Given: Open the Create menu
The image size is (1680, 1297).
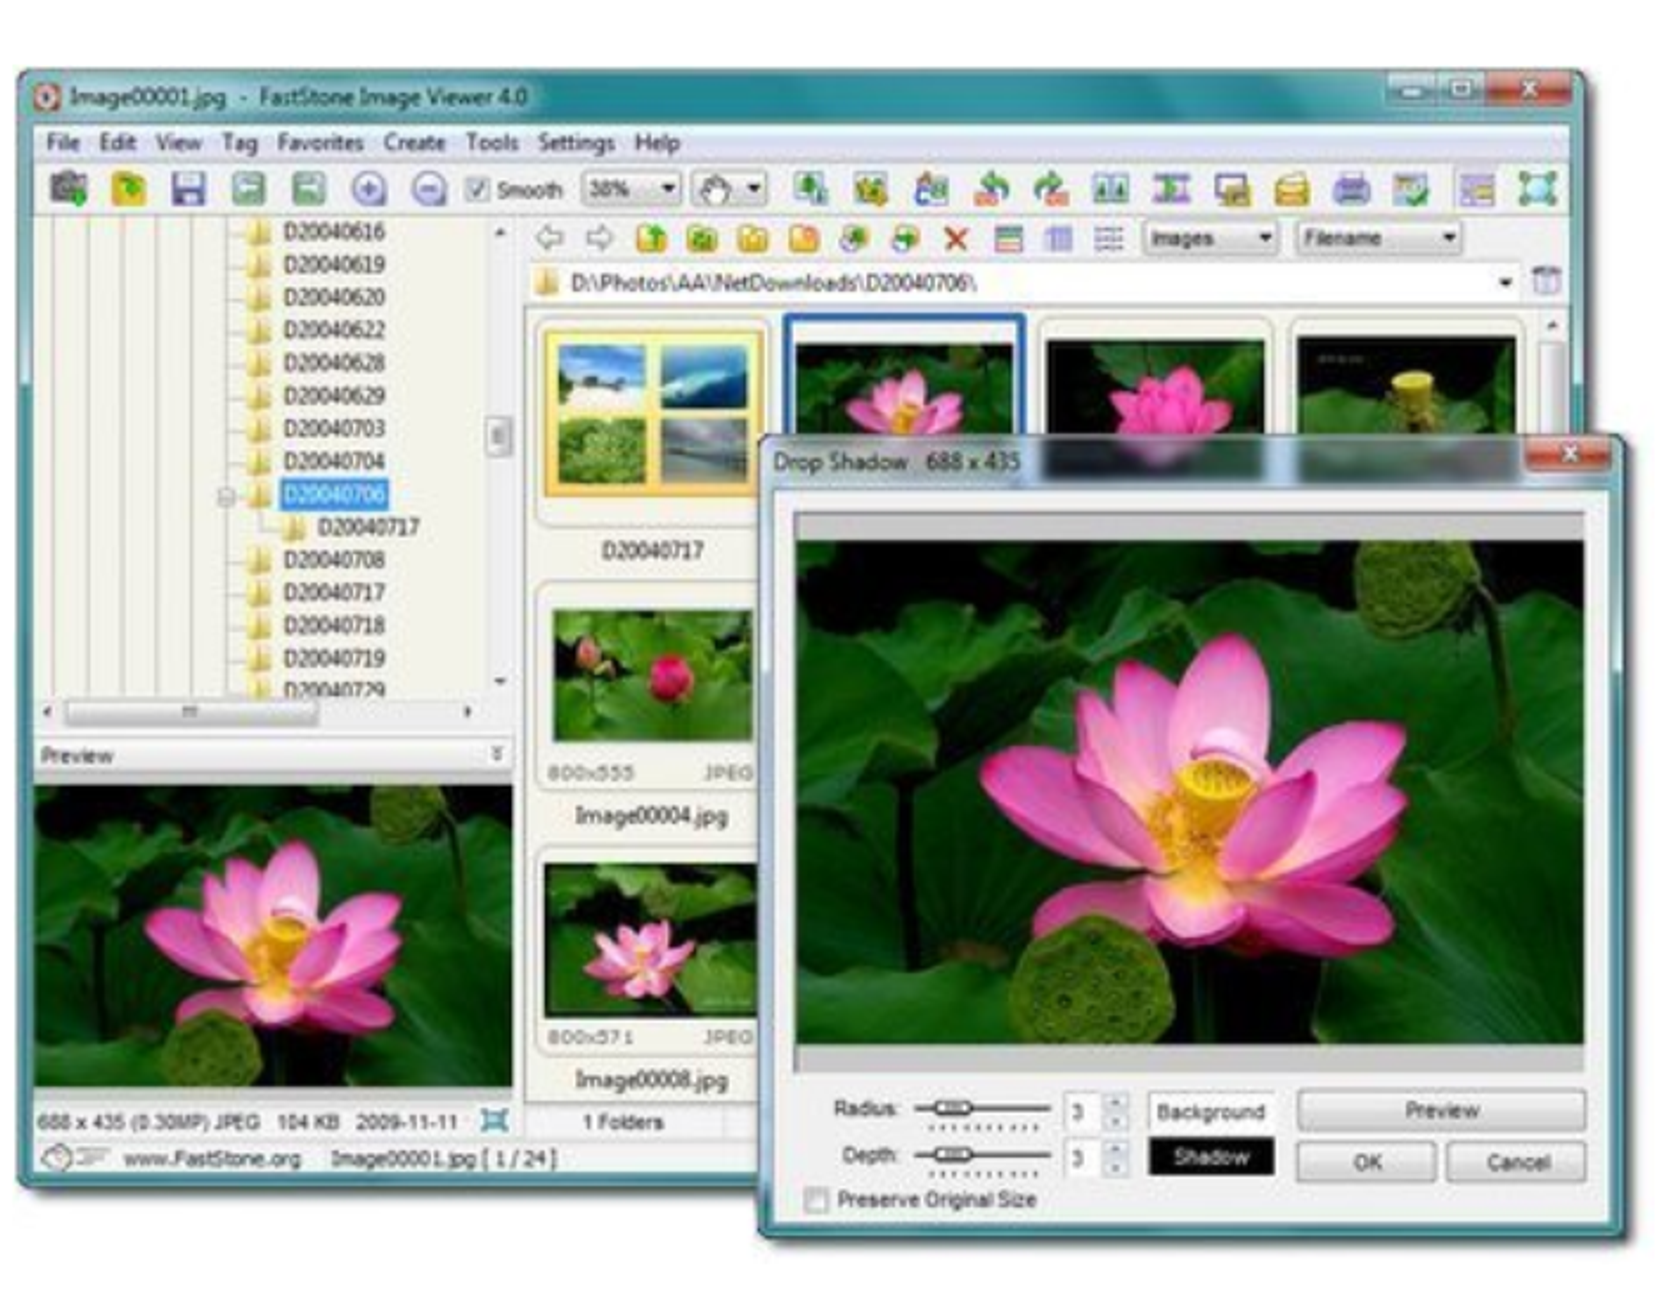Looking at the screenshot, I should click(414, 142).
